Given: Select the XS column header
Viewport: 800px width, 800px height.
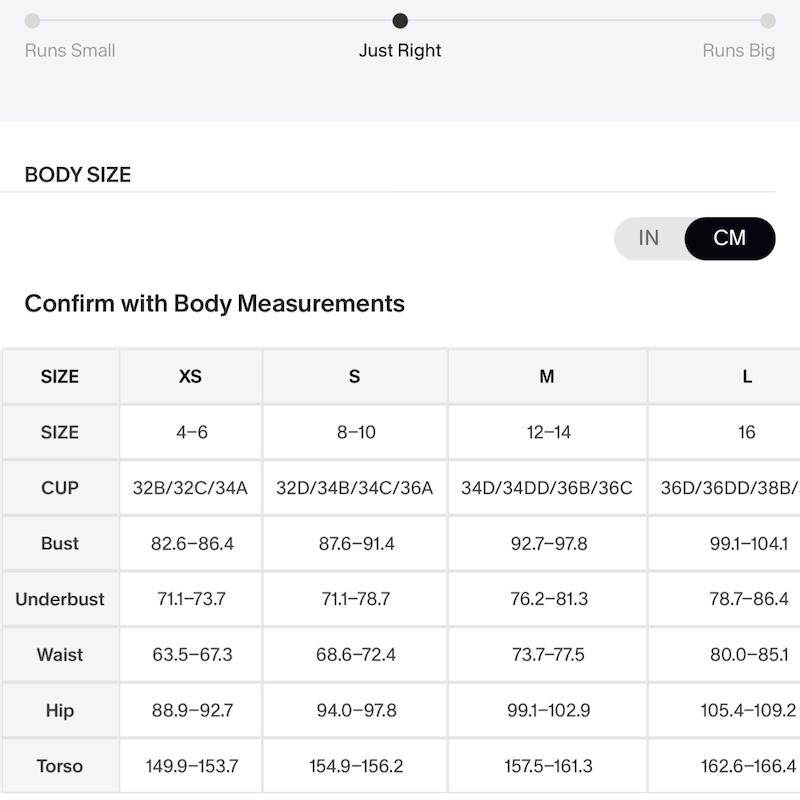Looking at the screenshot, I should (x=190, y=377).
